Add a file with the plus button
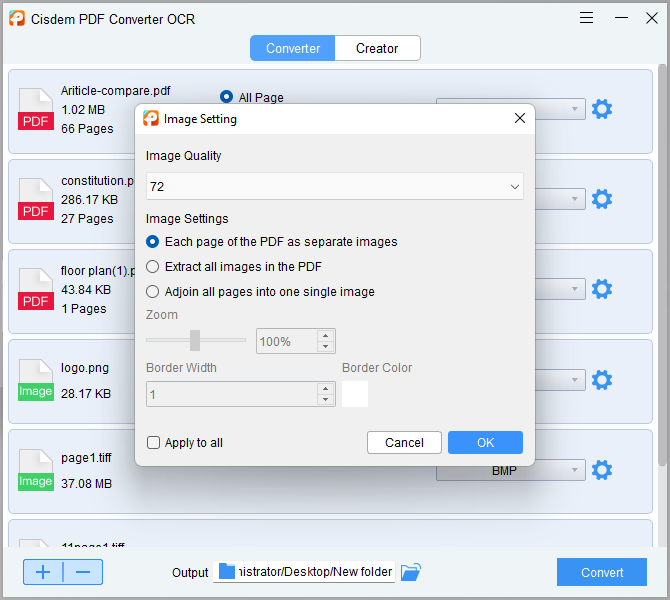Viewport: 670px width, 600px height. (43, 572)
